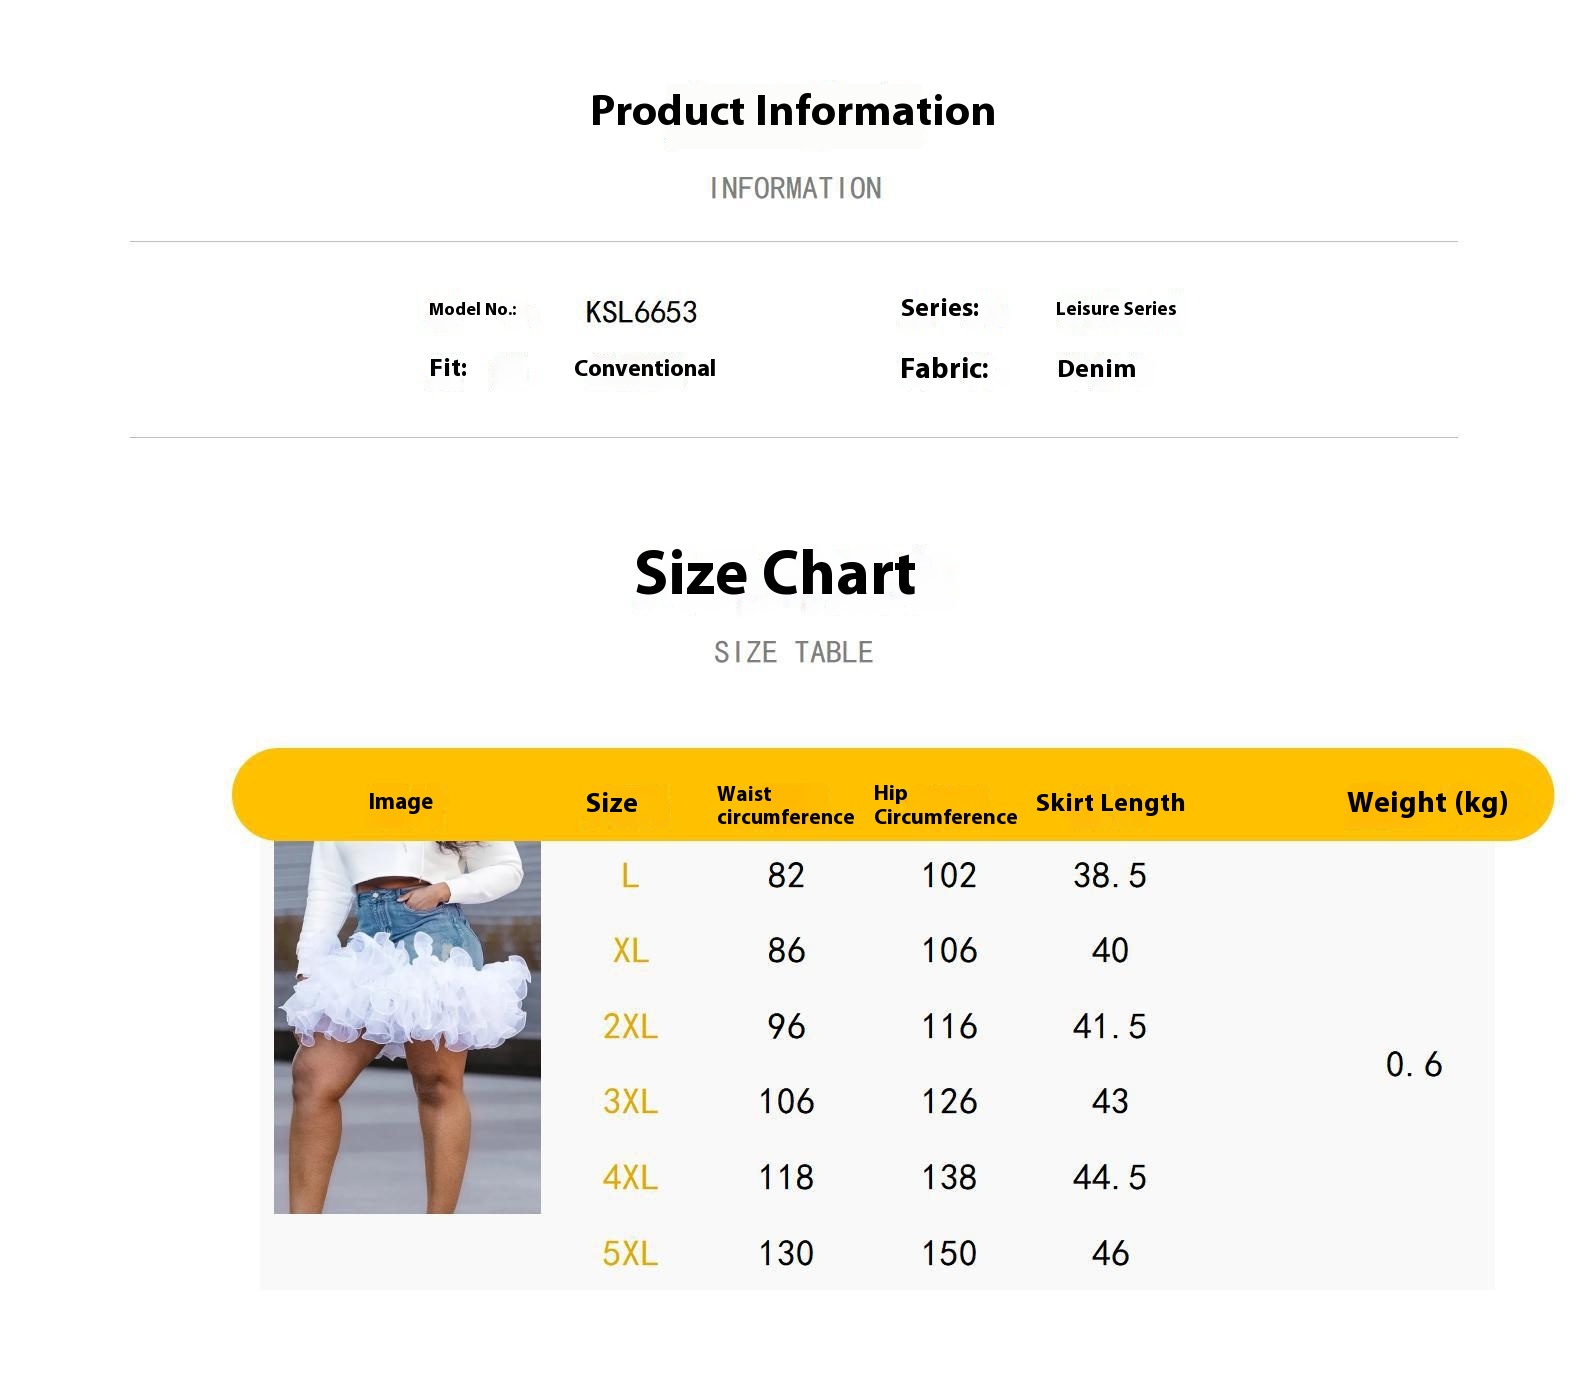1587x1376 pixels.
Task: Select the model number KSL6653 text
Action: [x=641, y=312]
